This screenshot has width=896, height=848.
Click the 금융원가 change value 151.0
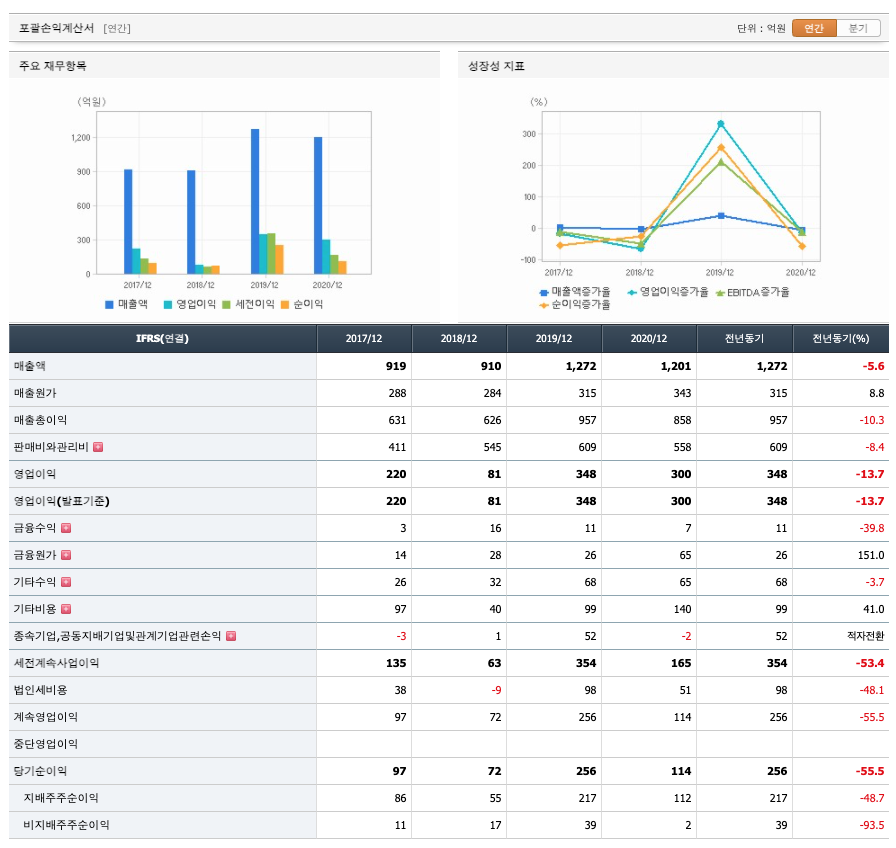[x=871, y=555]
